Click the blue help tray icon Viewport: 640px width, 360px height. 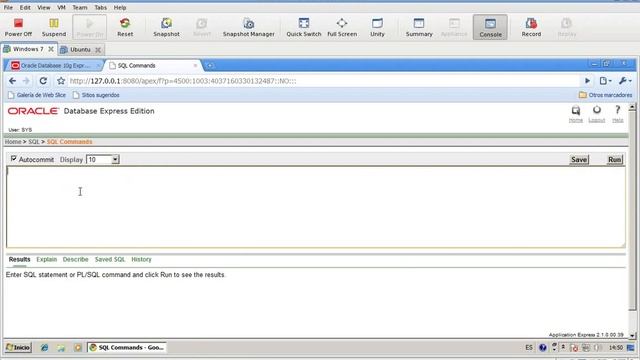pos(542,347)
